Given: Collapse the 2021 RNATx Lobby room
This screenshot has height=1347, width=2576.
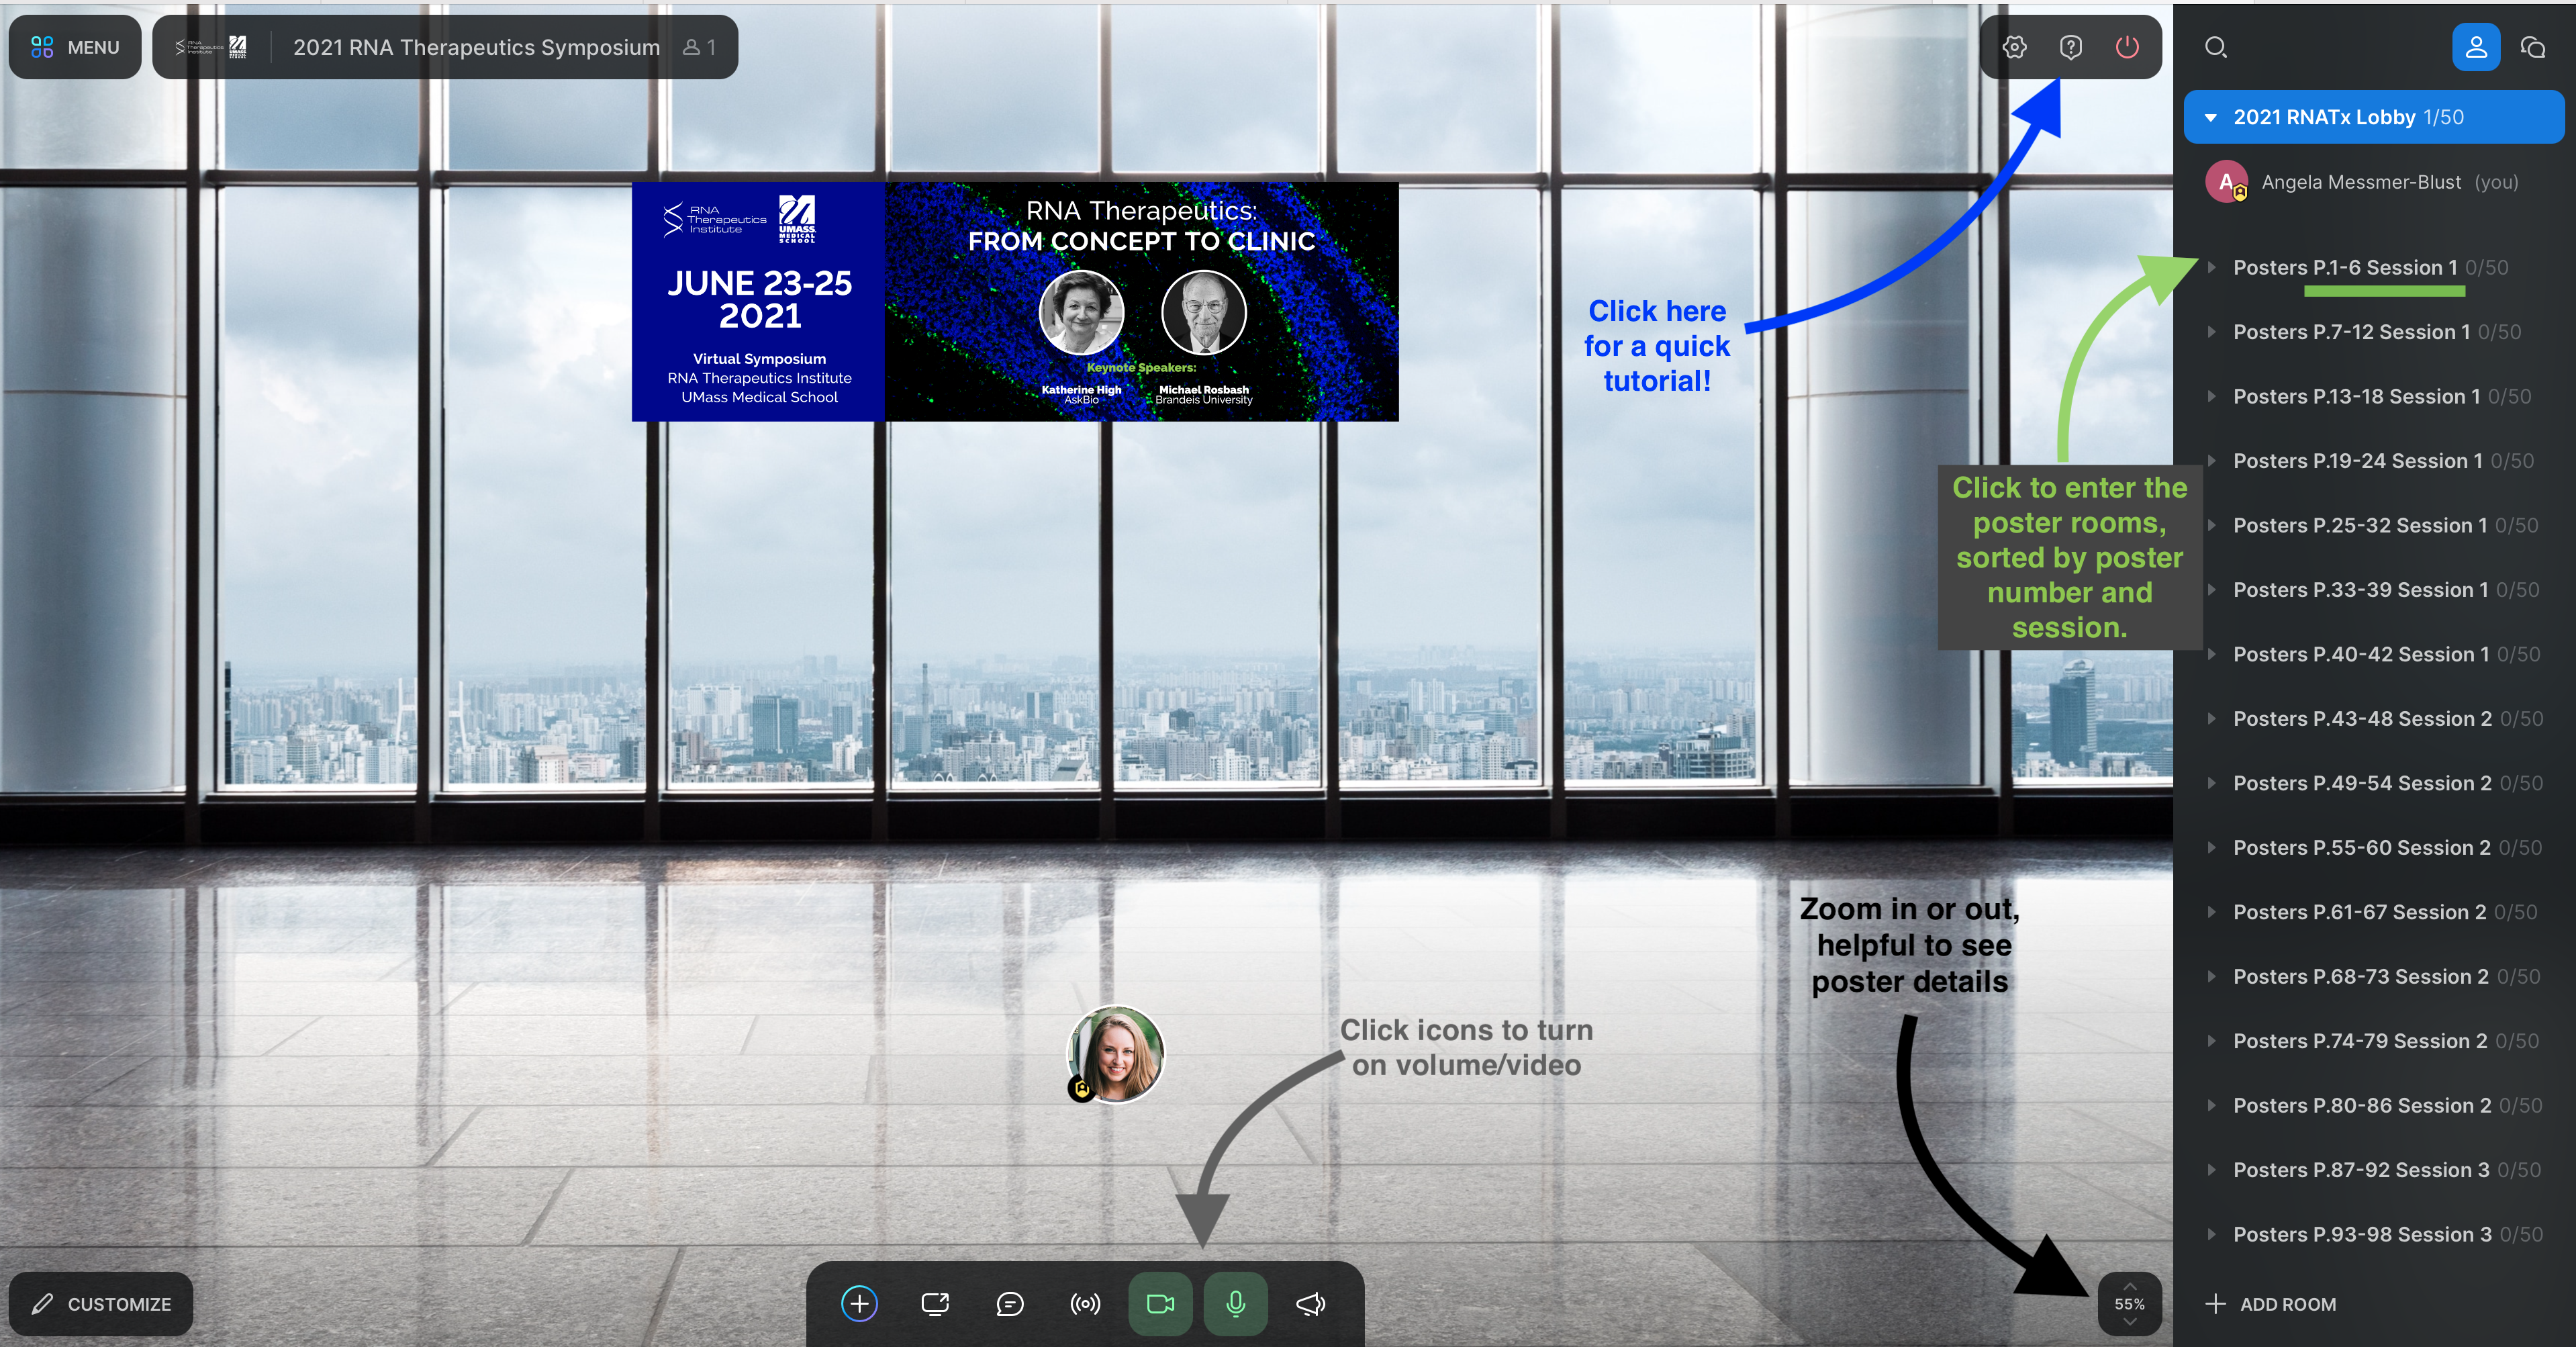Looking at the screenshot, I should tap(2211, 117).
